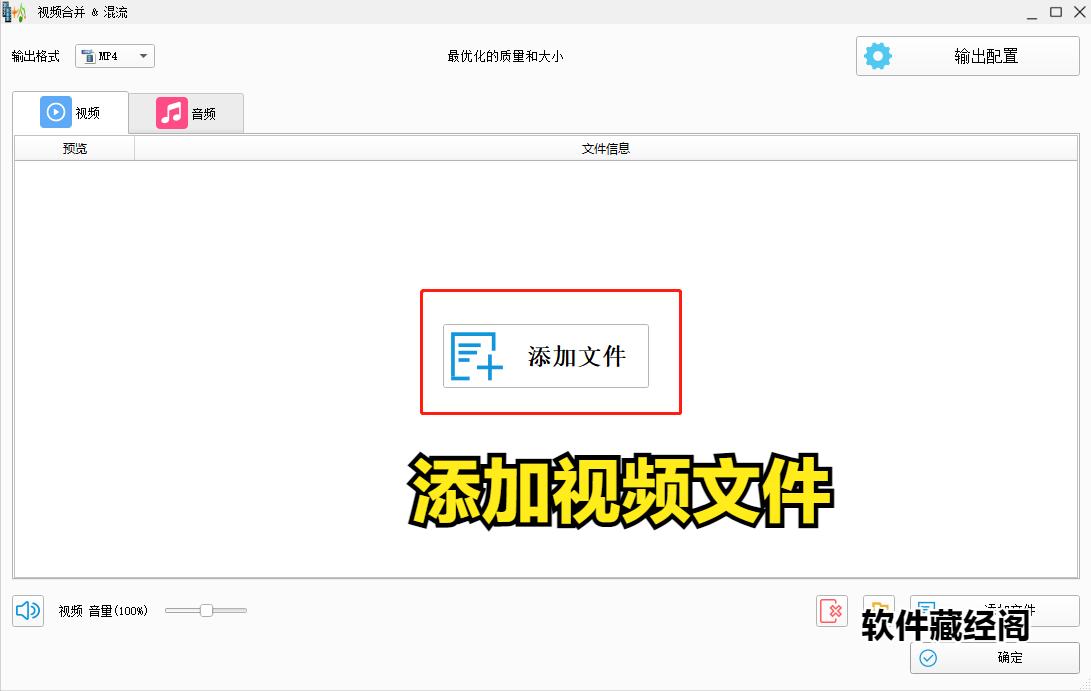Click the 最优化的质量和大小 label
1091x691 pixels.
[505, 56]
